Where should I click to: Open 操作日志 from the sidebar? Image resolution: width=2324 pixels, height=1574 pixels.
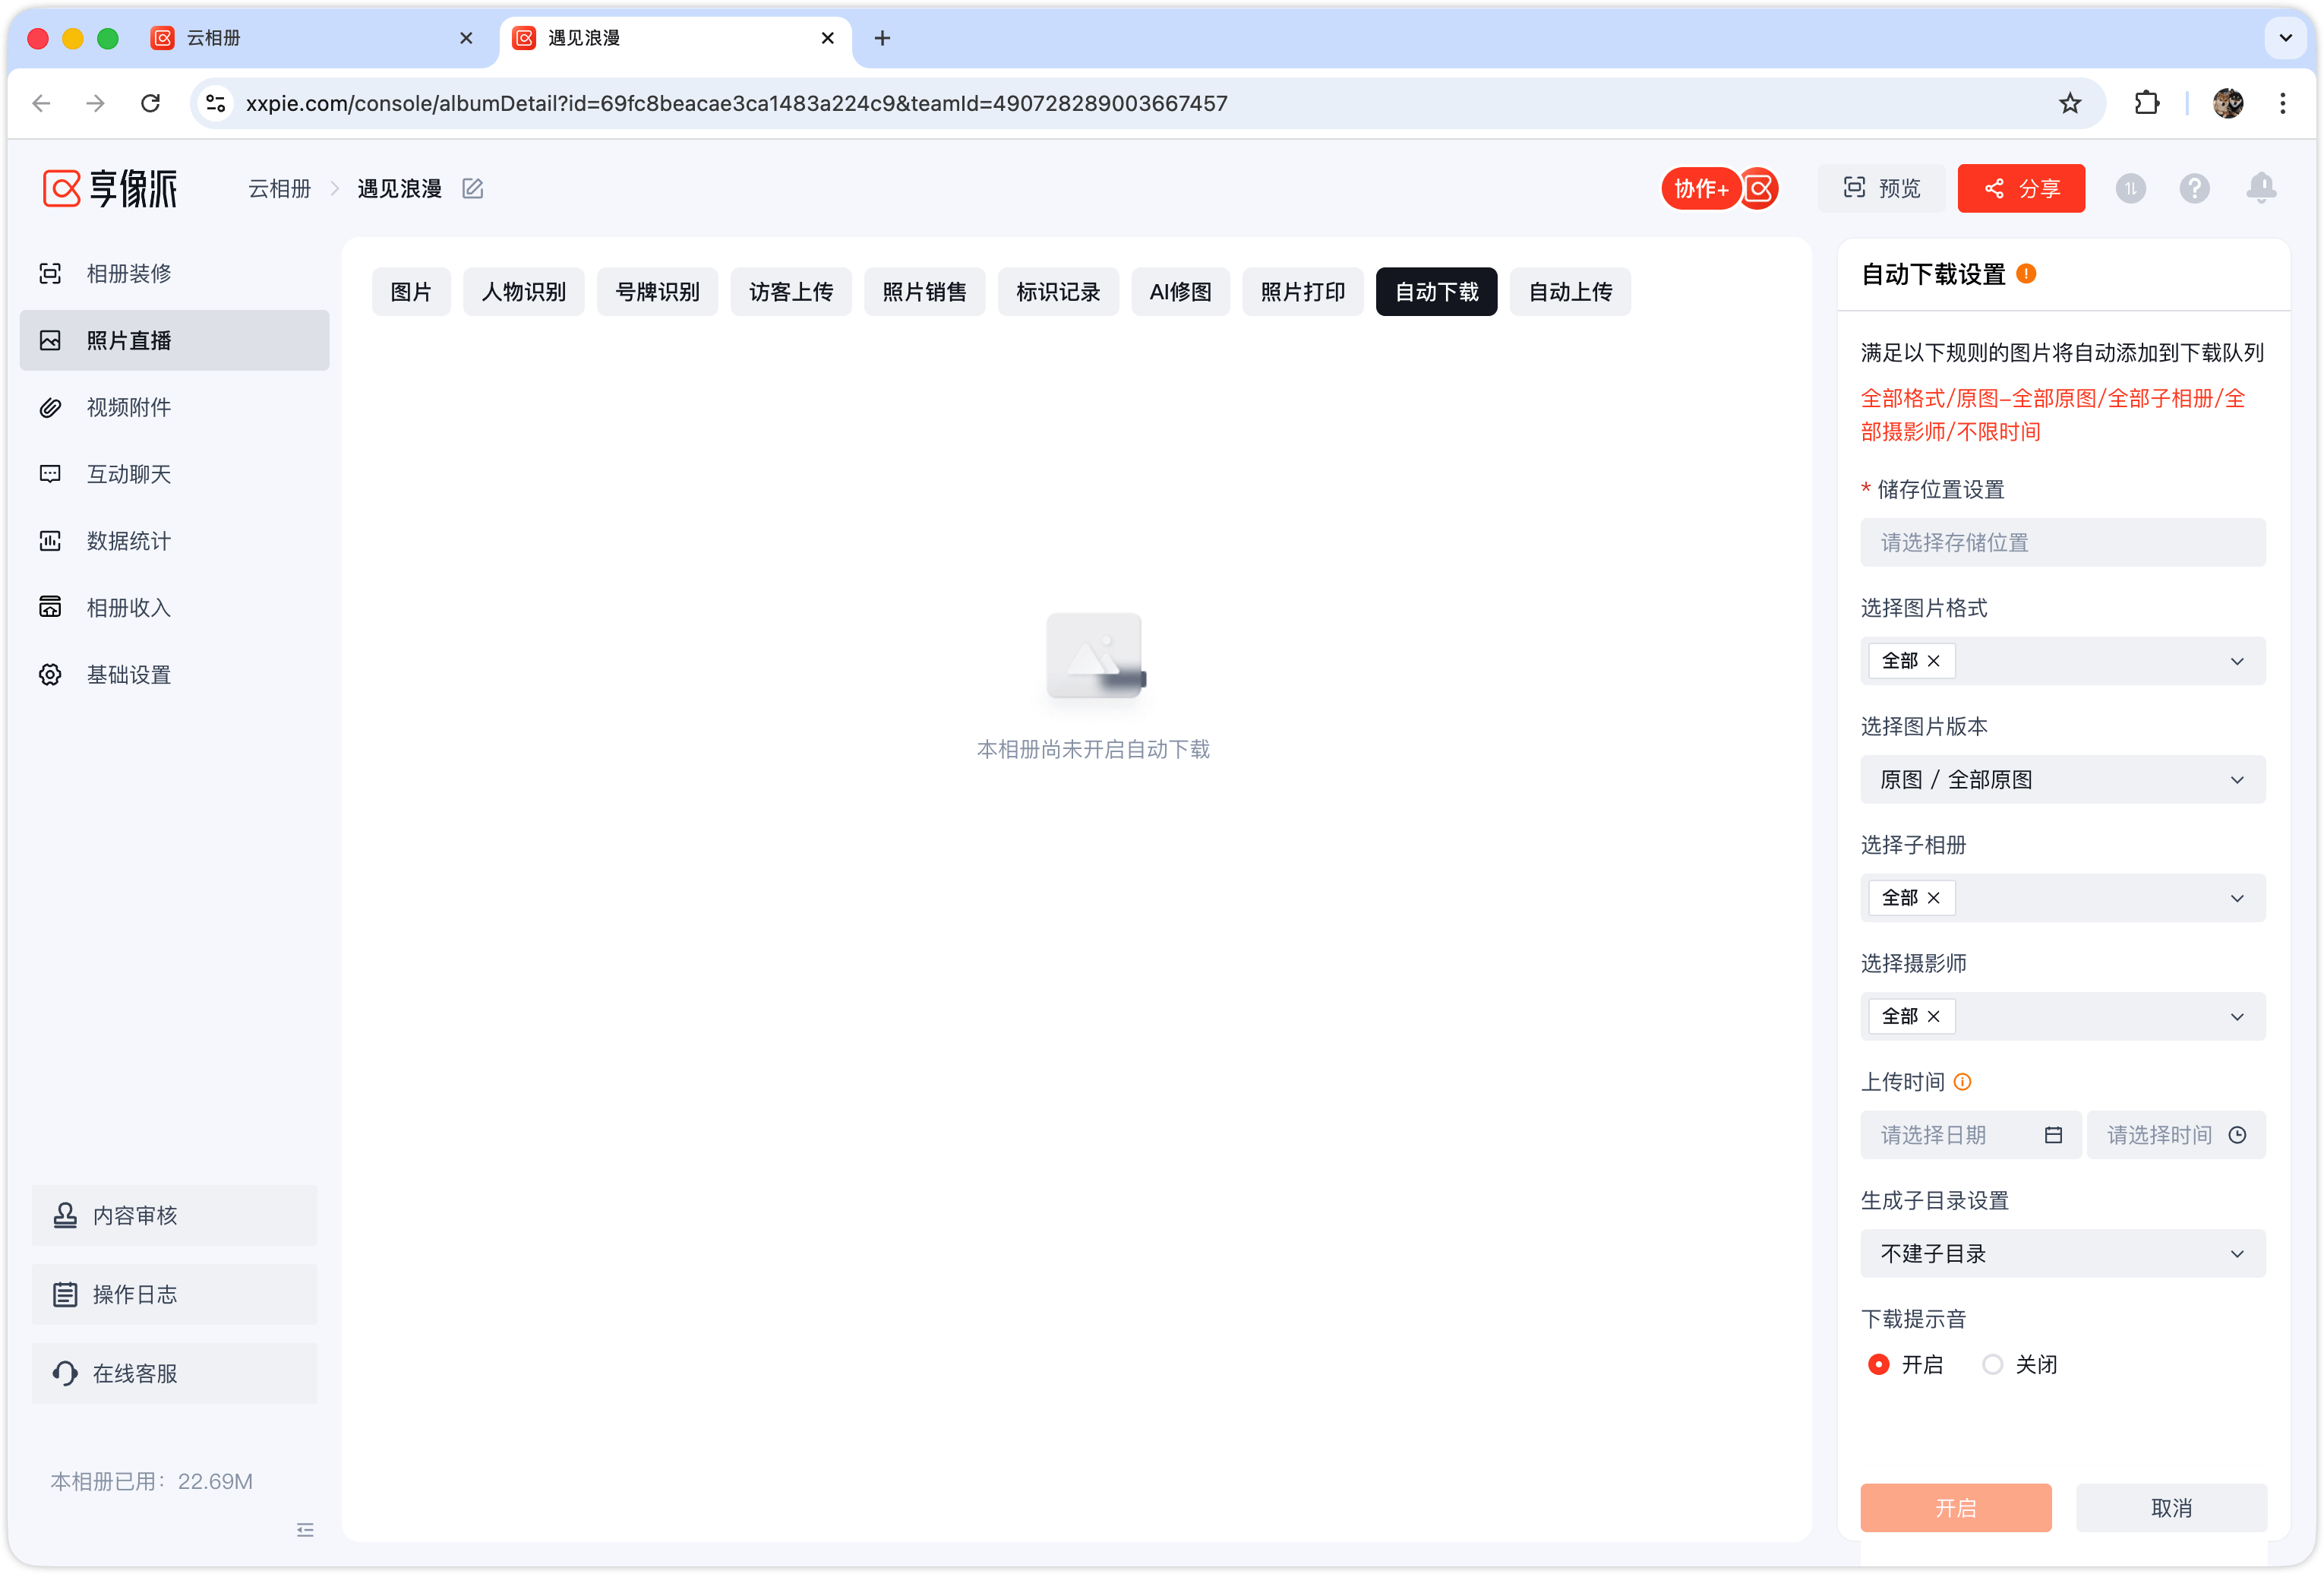(174, 1294)
